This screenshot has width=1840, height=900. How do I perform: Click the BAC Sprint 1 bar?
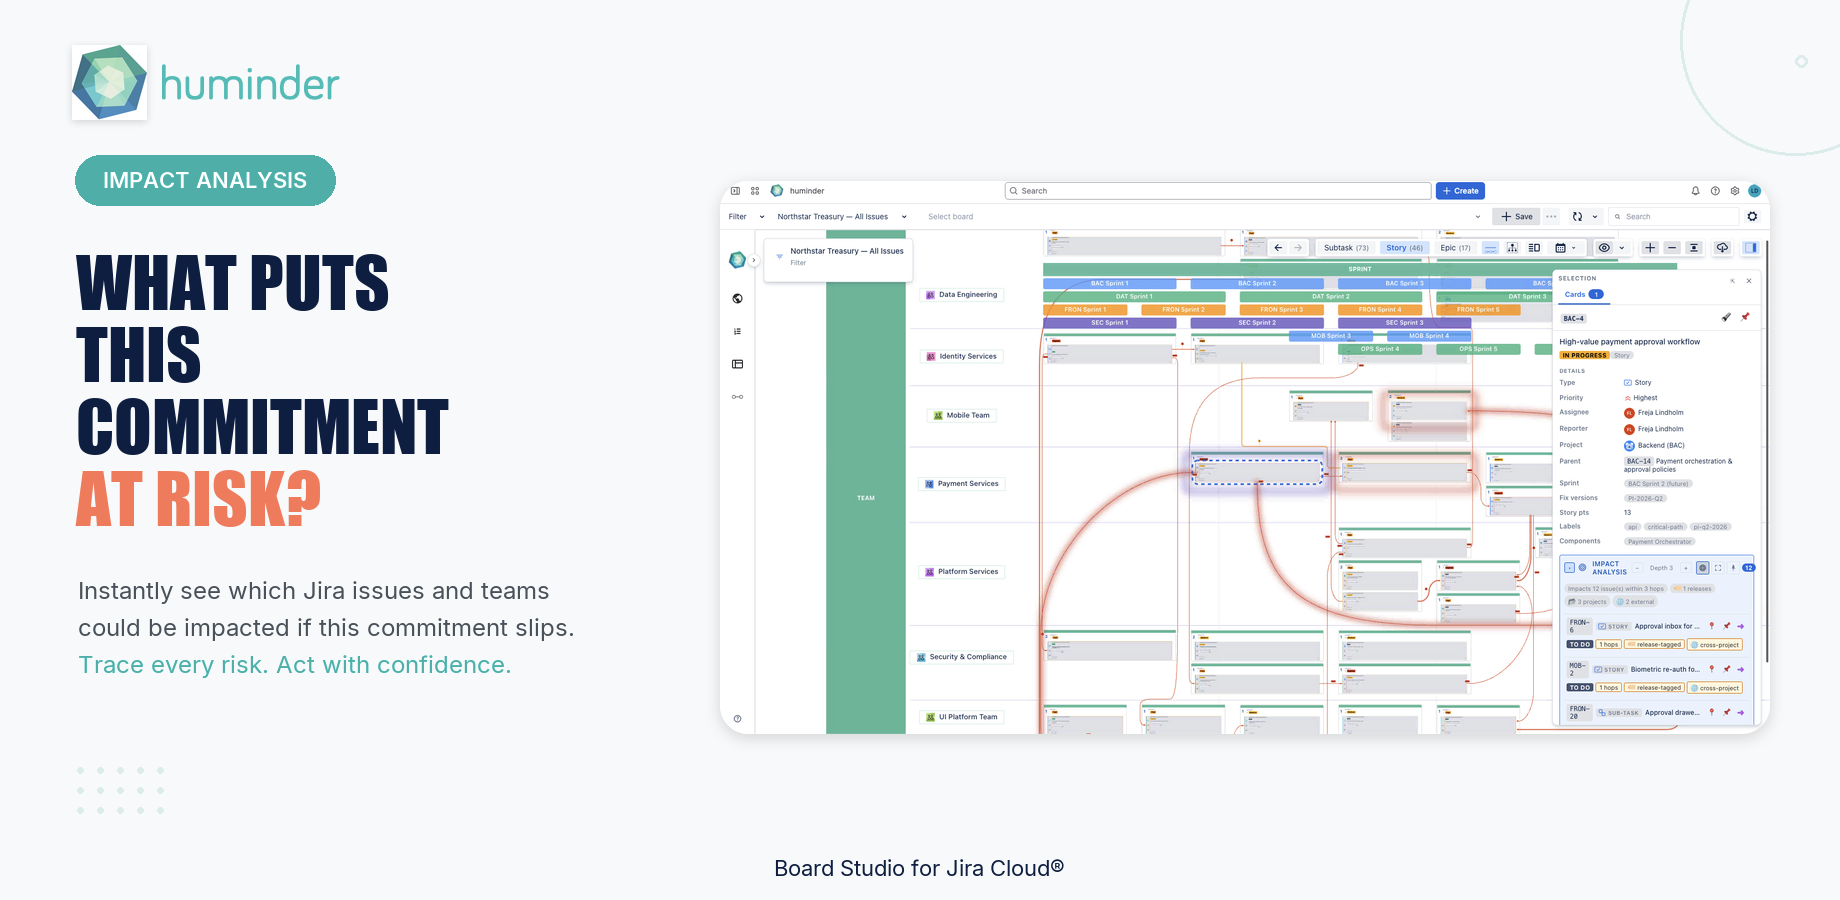coord(1109,283)
